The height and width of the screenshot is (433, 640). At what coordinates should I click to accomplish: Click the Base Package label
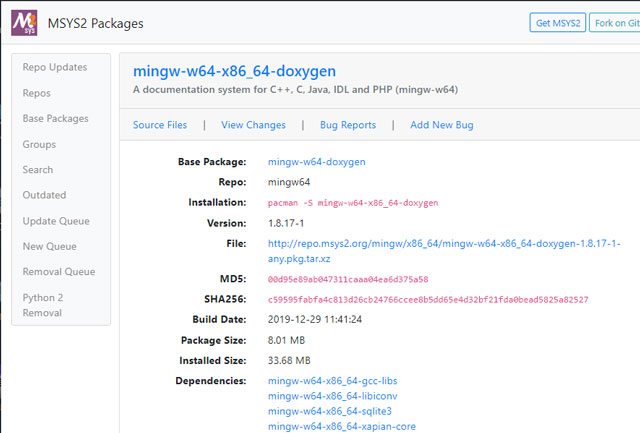[212, 162]
